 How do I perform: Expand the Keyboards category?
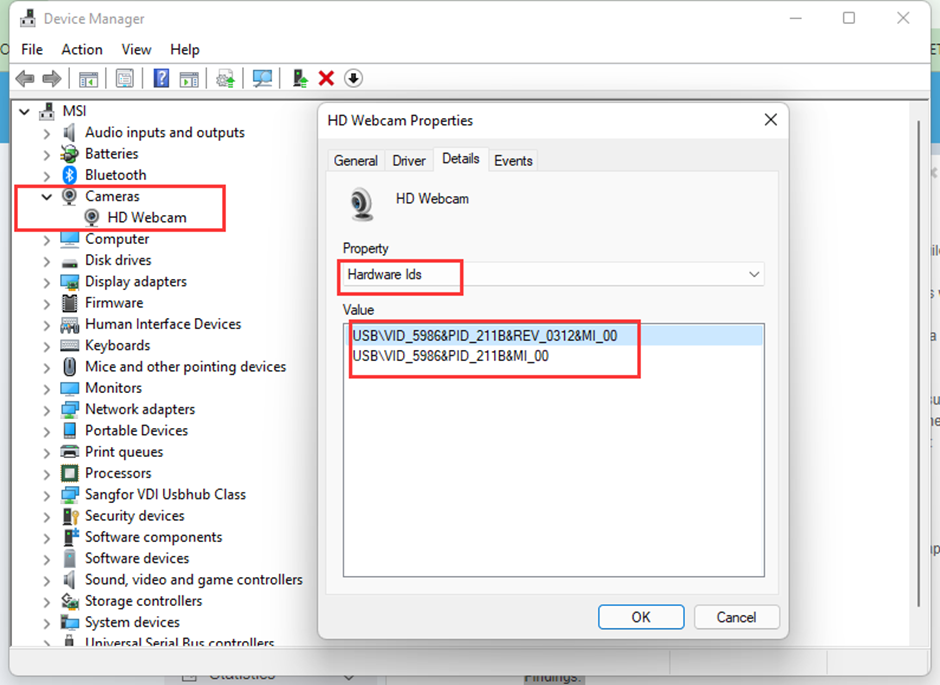[x=47, y=346]
